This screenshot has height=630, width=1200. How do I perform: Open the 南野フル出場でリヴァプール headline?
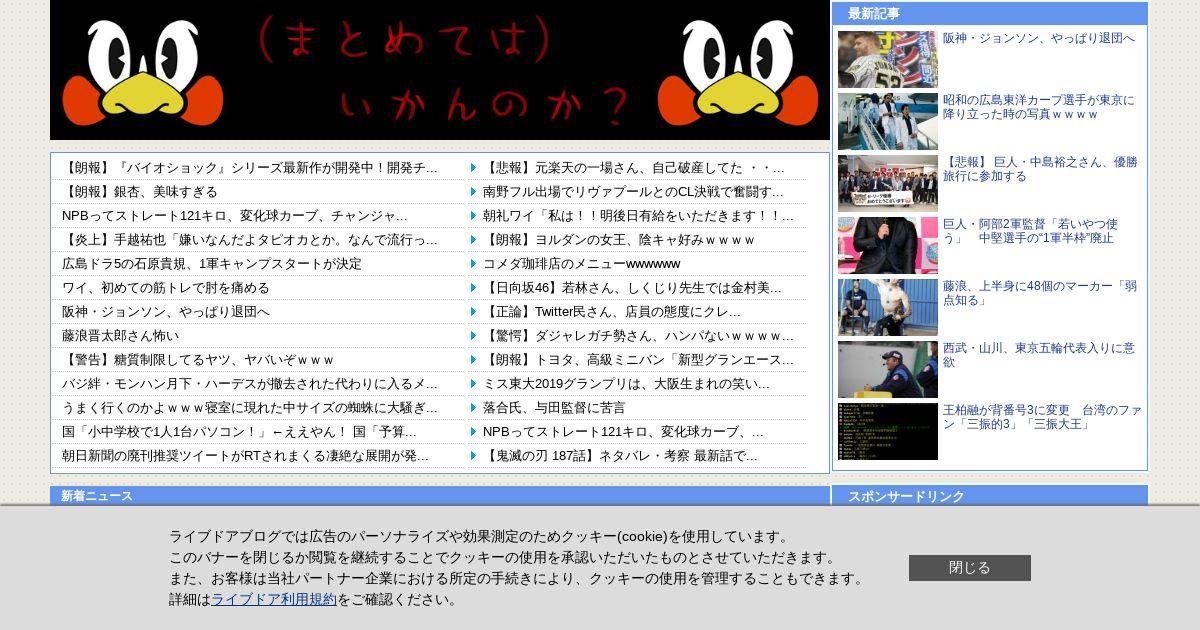click(634, 192)
